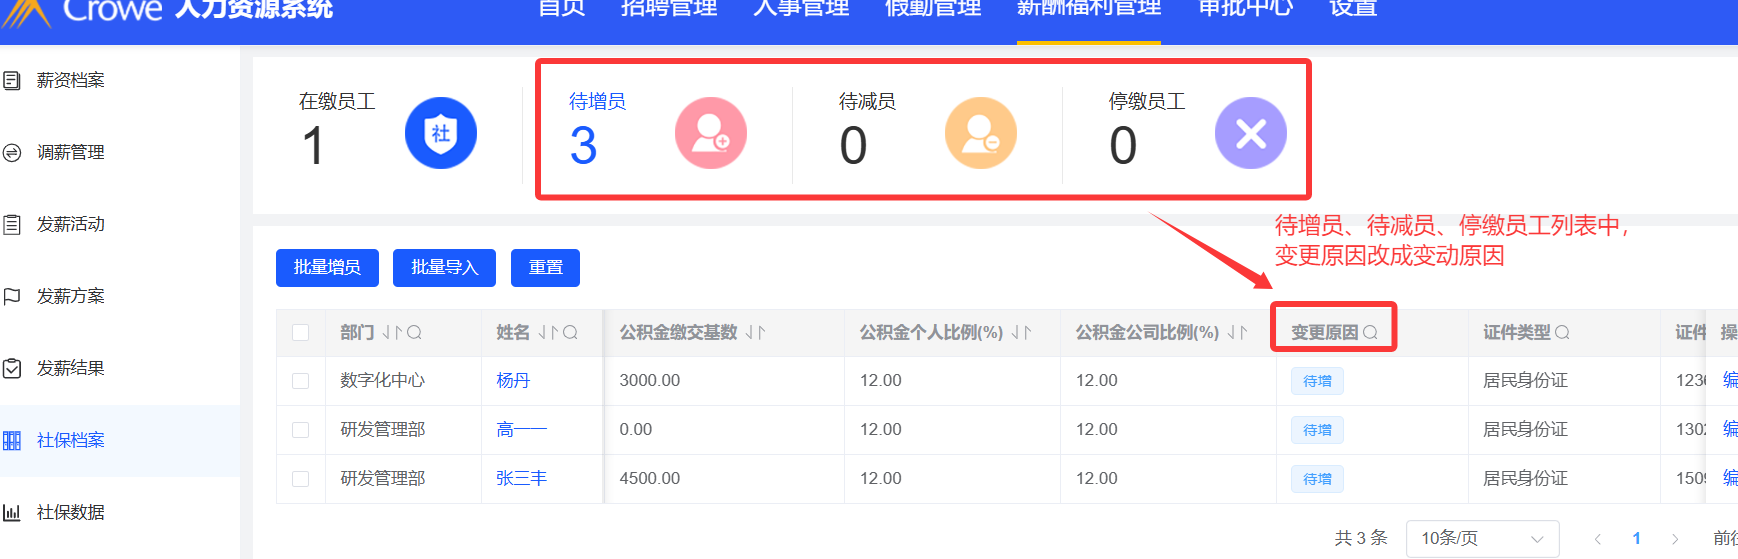Select 薪资档案 in sidebar

(x=71, y=80)
